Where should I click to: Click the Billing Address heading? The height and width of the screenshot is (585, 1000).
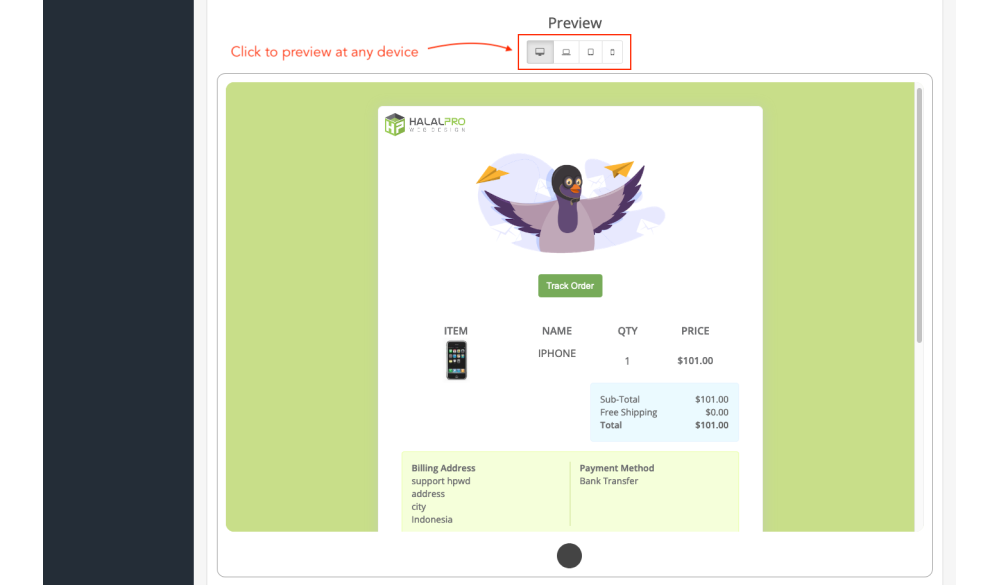click(443, 468)
